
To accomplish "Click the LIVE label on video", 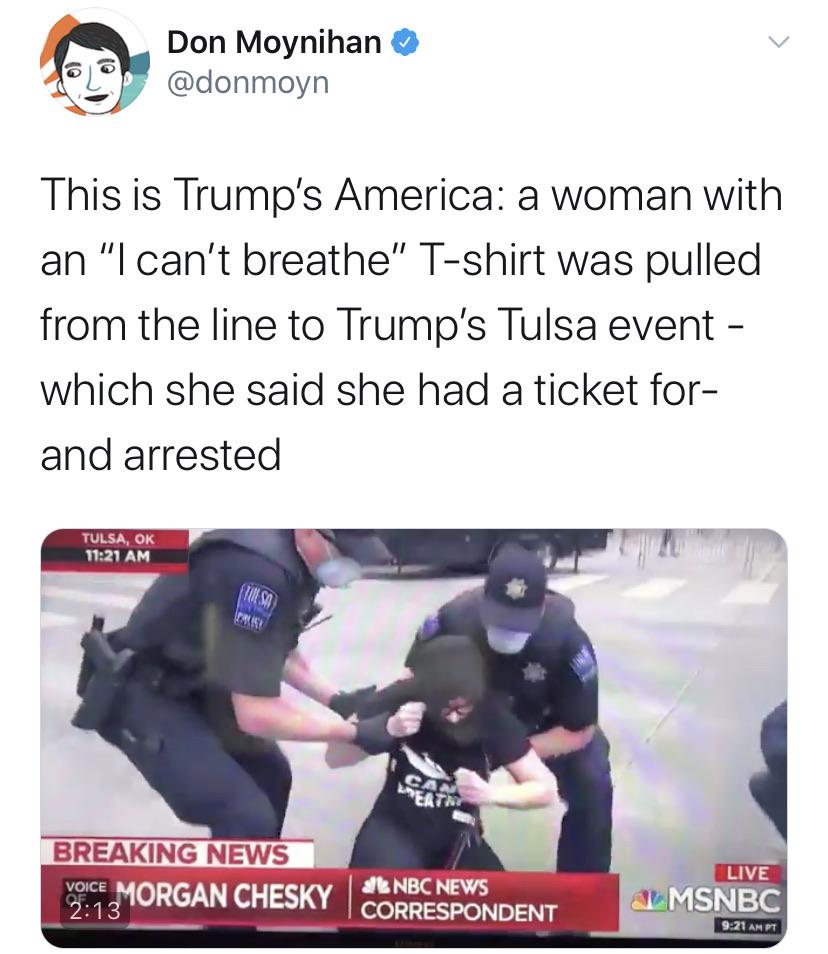I will coord(747,873).
